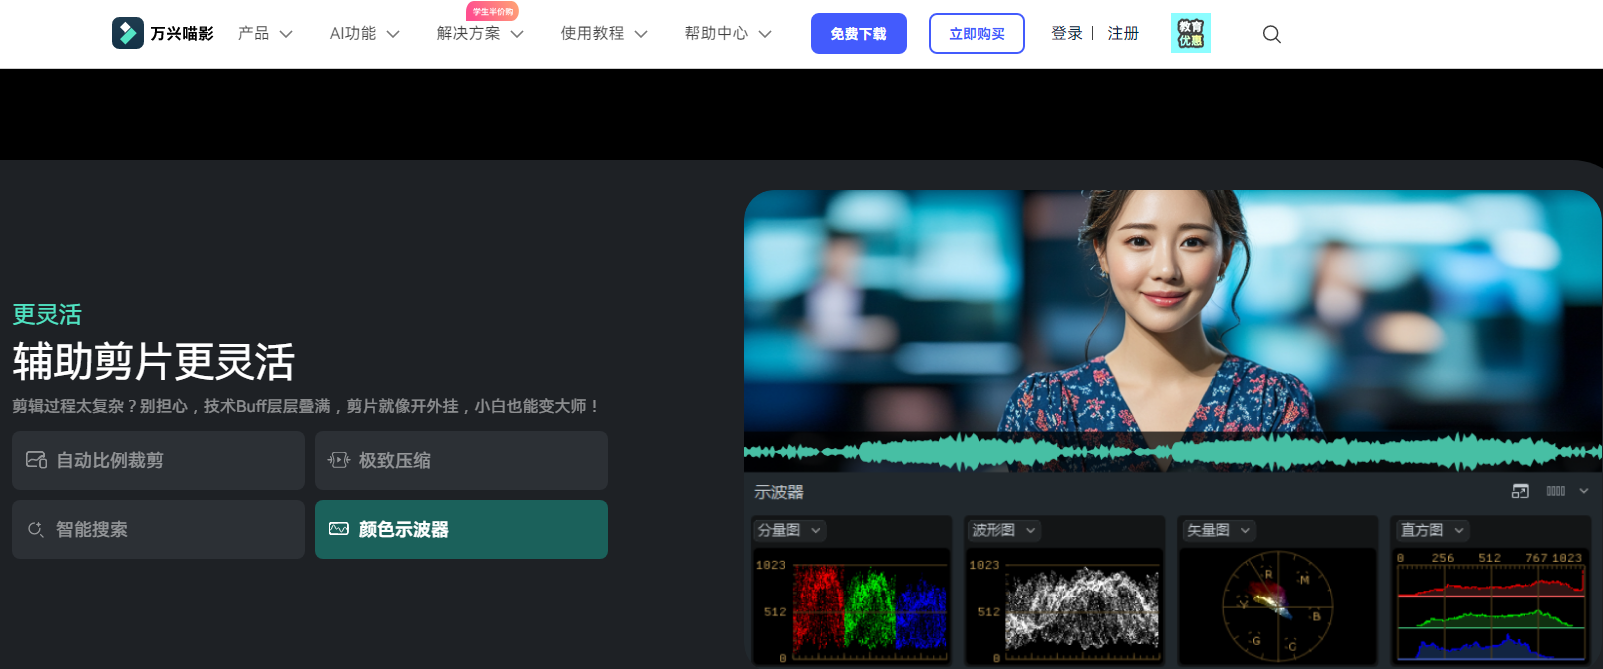
Task: Select the 极致压缩 feature card
Action: (461, 460)
